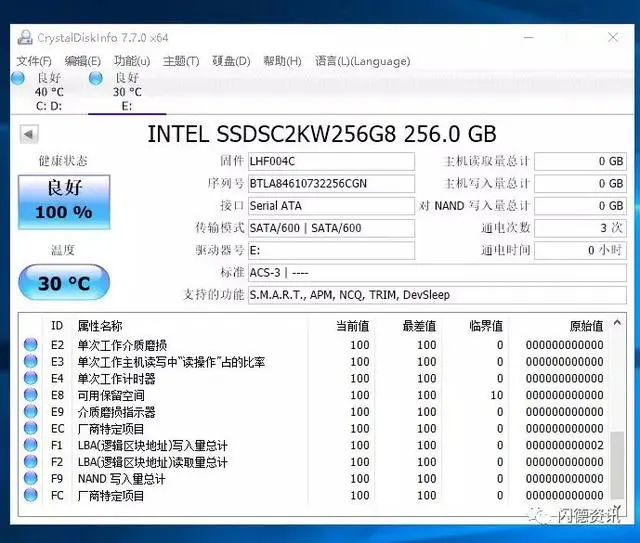Select the C: D: disk status orb
This screenshot has height=543, width=640.
[18, 78]
